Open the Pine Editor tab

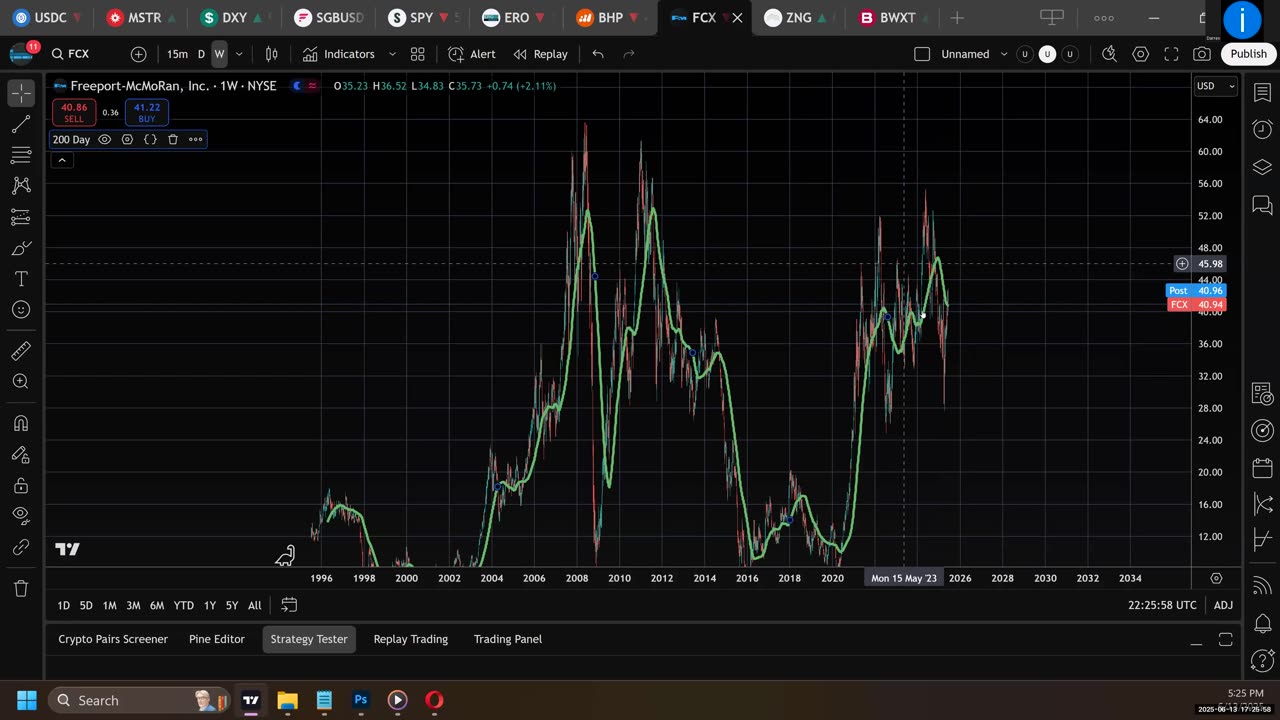(217, 639)
